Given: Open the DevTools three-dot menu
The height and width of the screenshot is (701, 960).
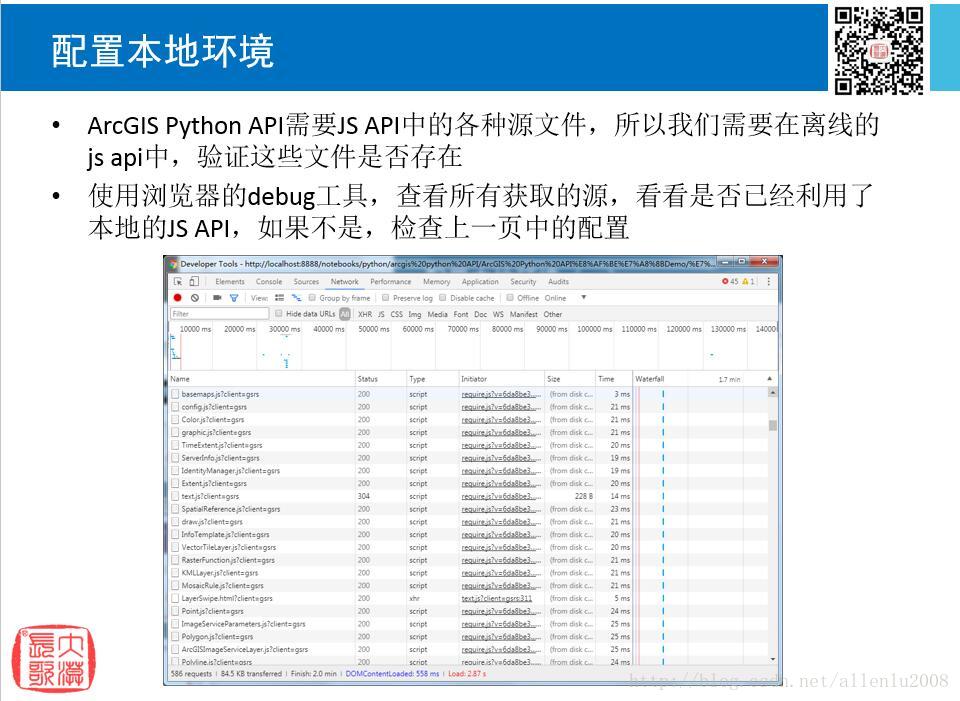Looking at the screenshot, I should click(x=768, y=282).
